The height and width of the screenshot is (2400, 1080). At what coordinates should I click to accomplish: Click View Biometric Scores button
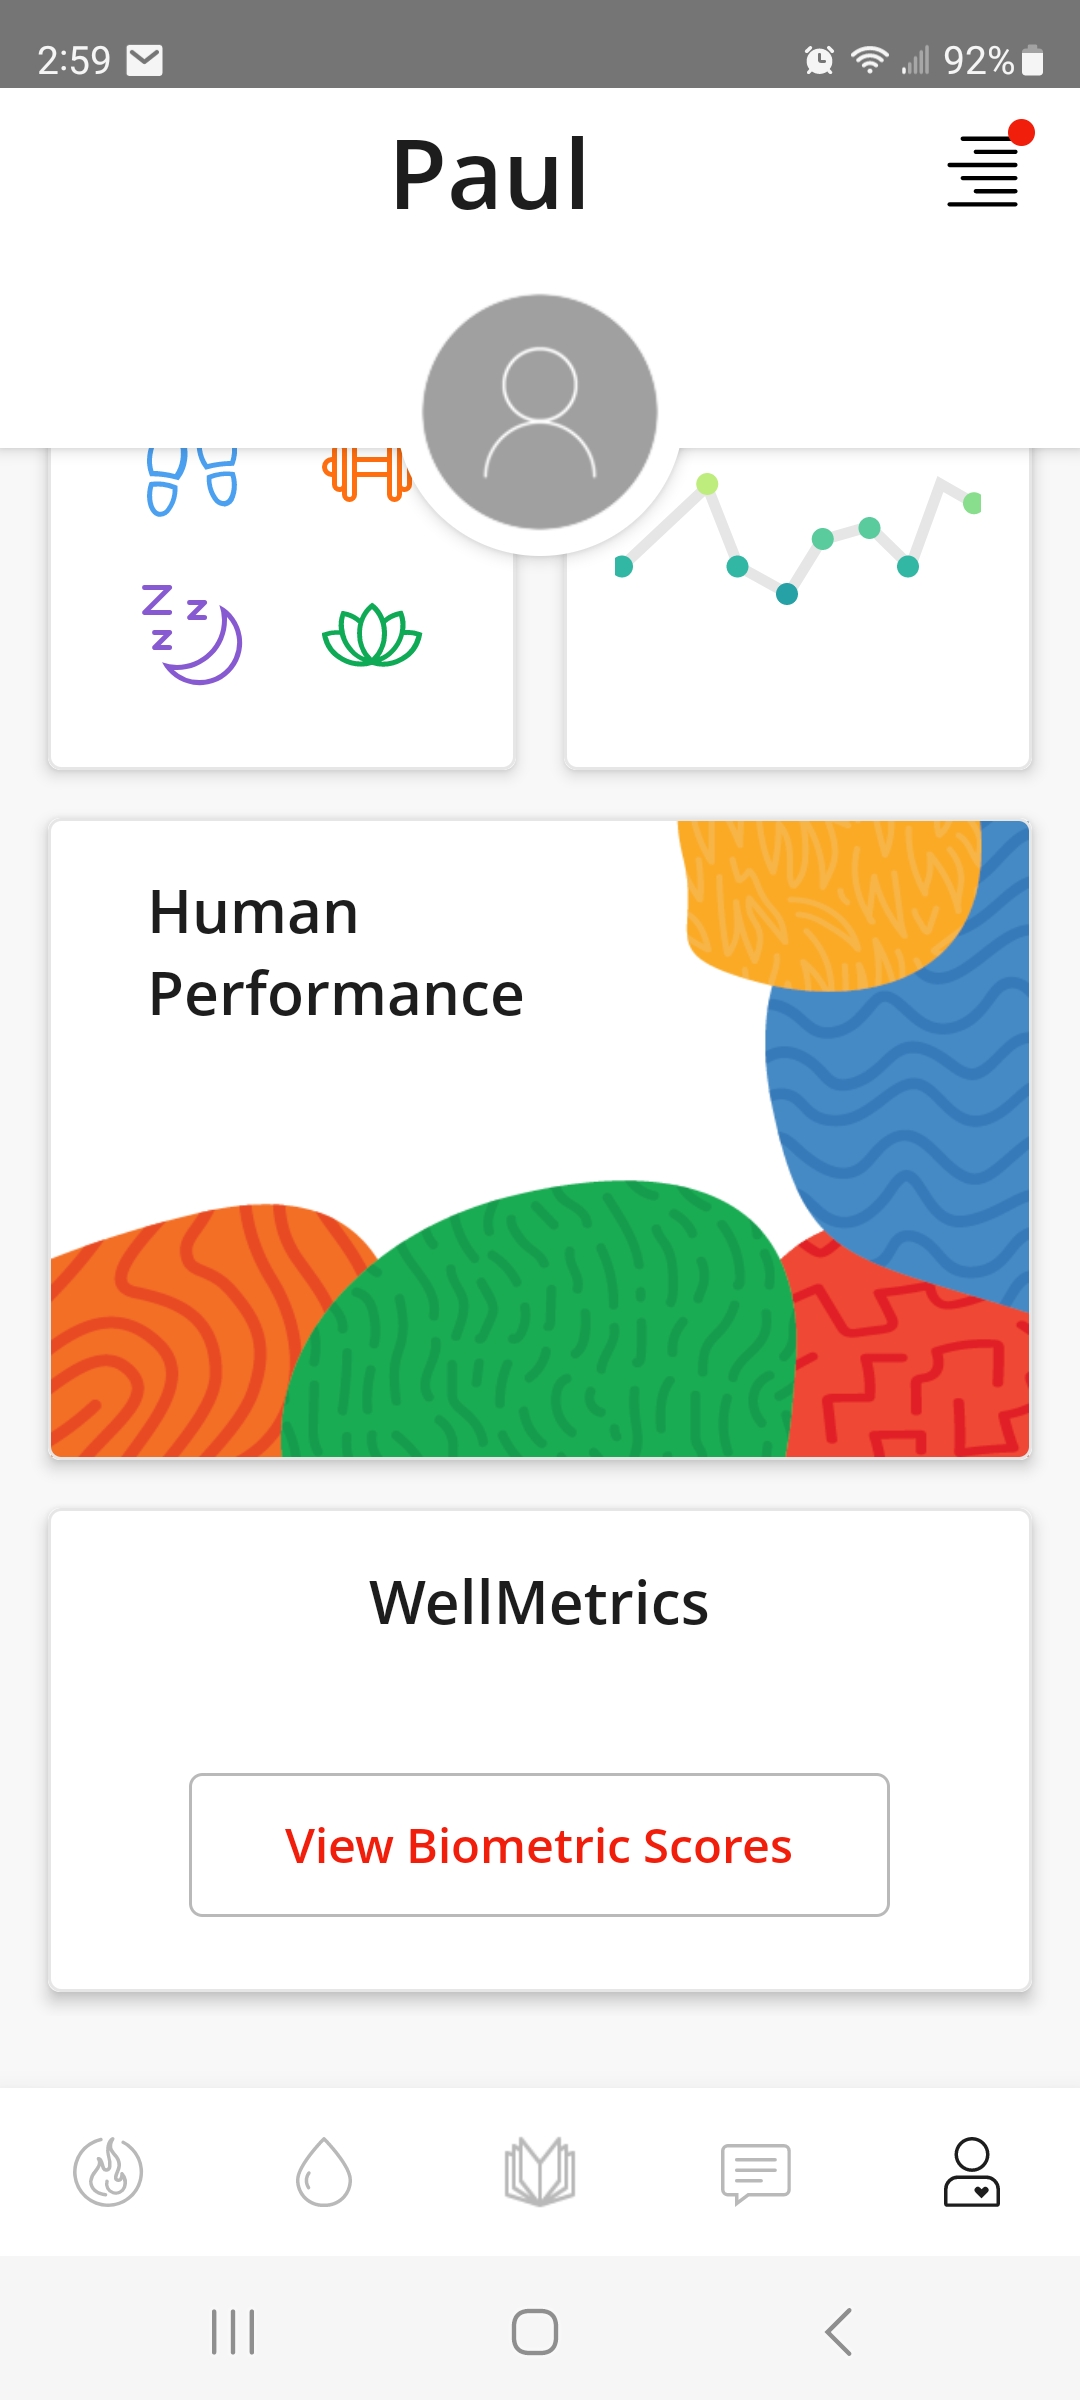tap(539, 1845)
